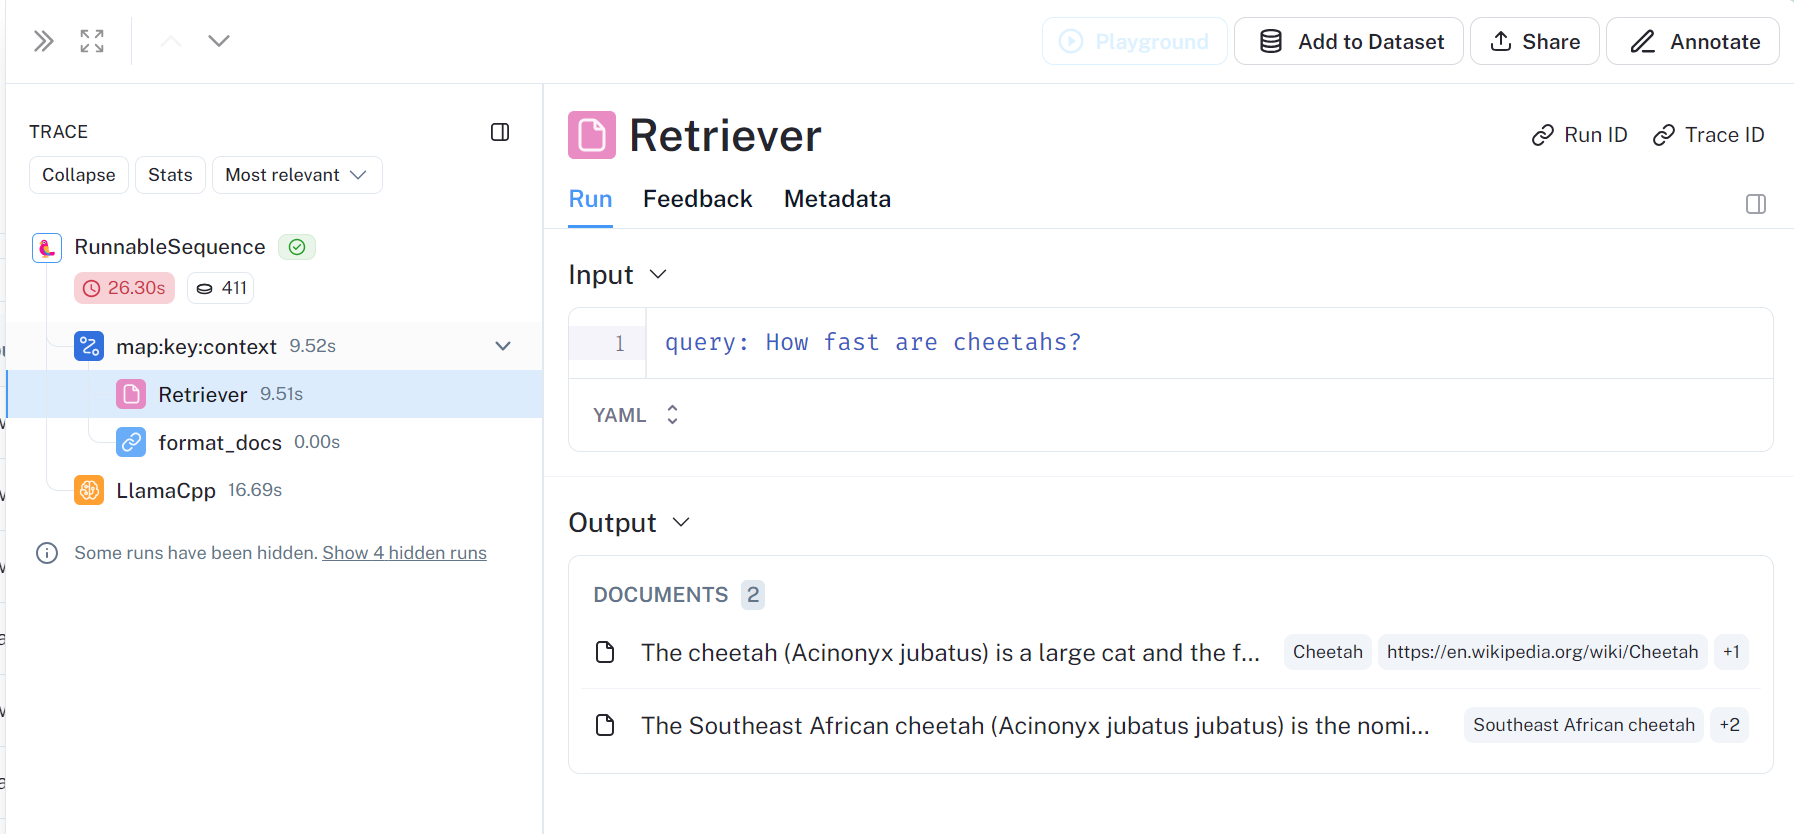Collapse the map:key:context tree node
Viewport: 1794px width, 834px height.
[503, 346]
